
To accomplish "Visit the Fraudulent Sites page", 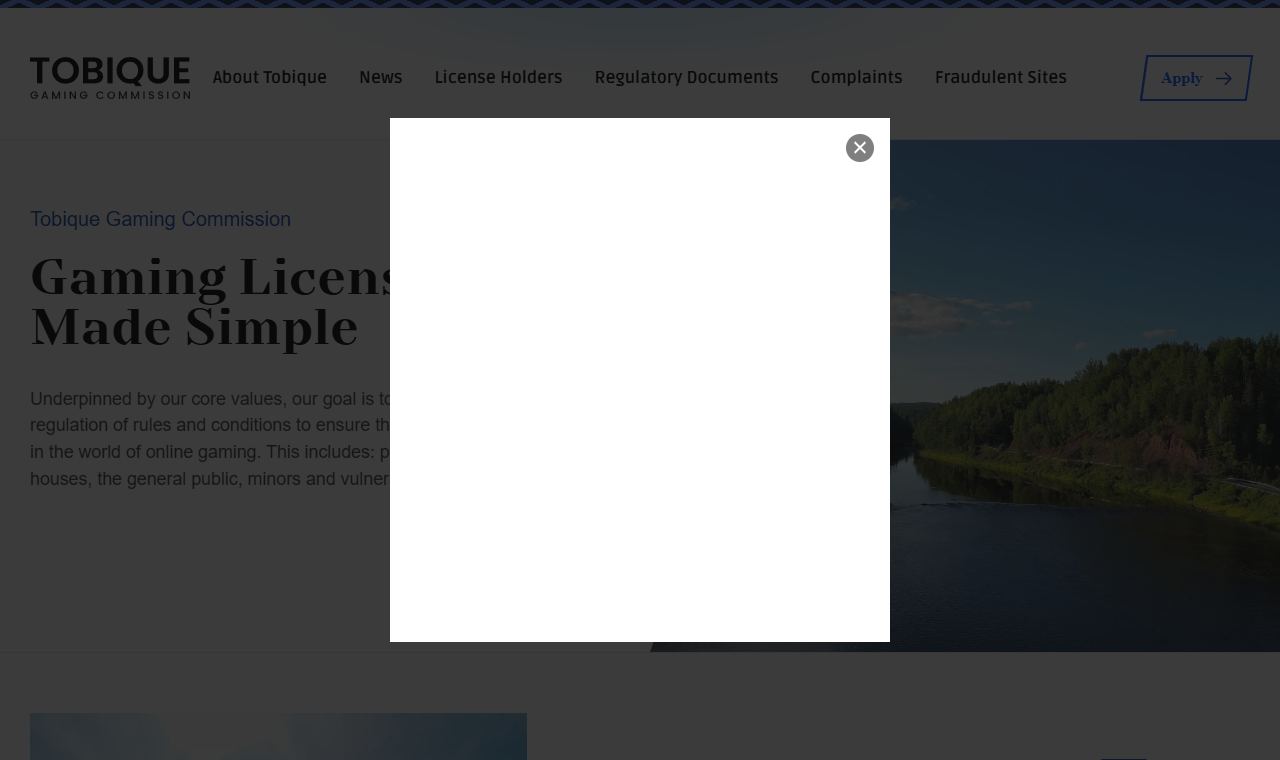I will pyautogui.click(x=1001, y=78).
